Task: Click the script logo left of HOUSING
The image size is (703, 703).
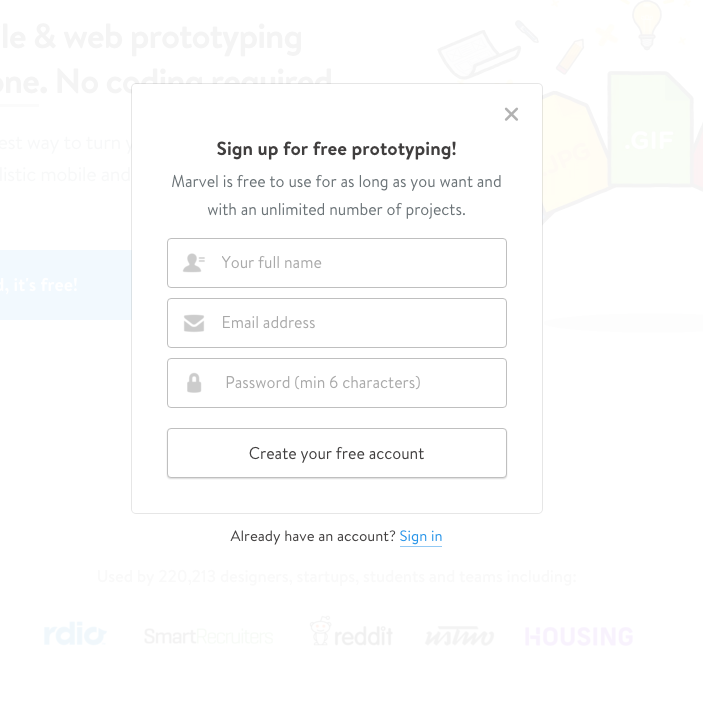Action: [x=459, y=636]
